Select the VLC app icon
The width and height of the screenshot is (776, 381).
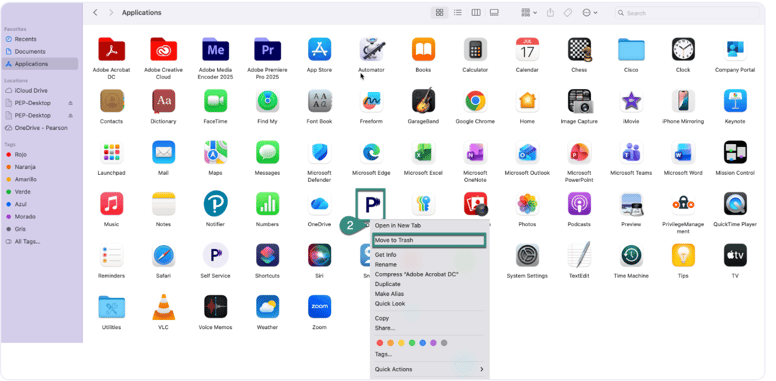click(163, 307)
